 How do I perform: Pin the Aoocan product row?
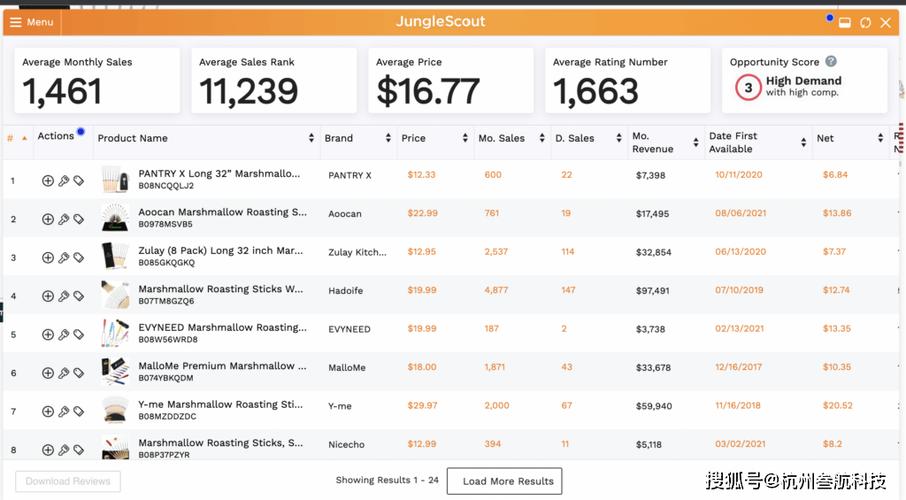[64, 219]
